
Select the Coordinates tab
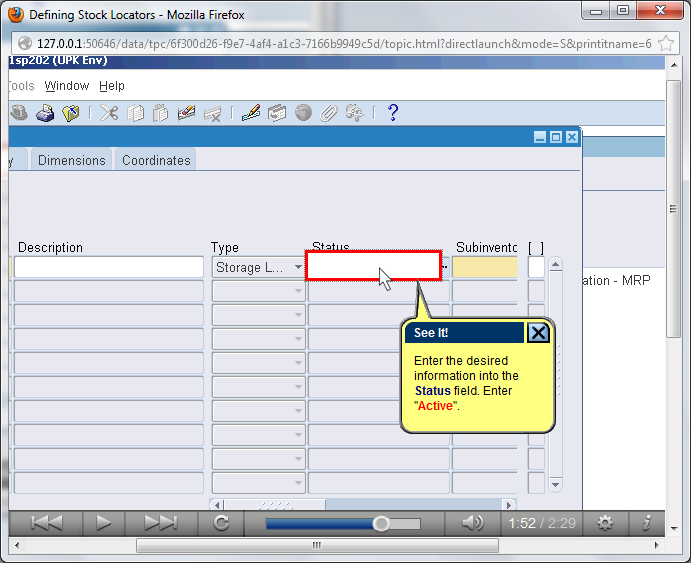[156, 160]
